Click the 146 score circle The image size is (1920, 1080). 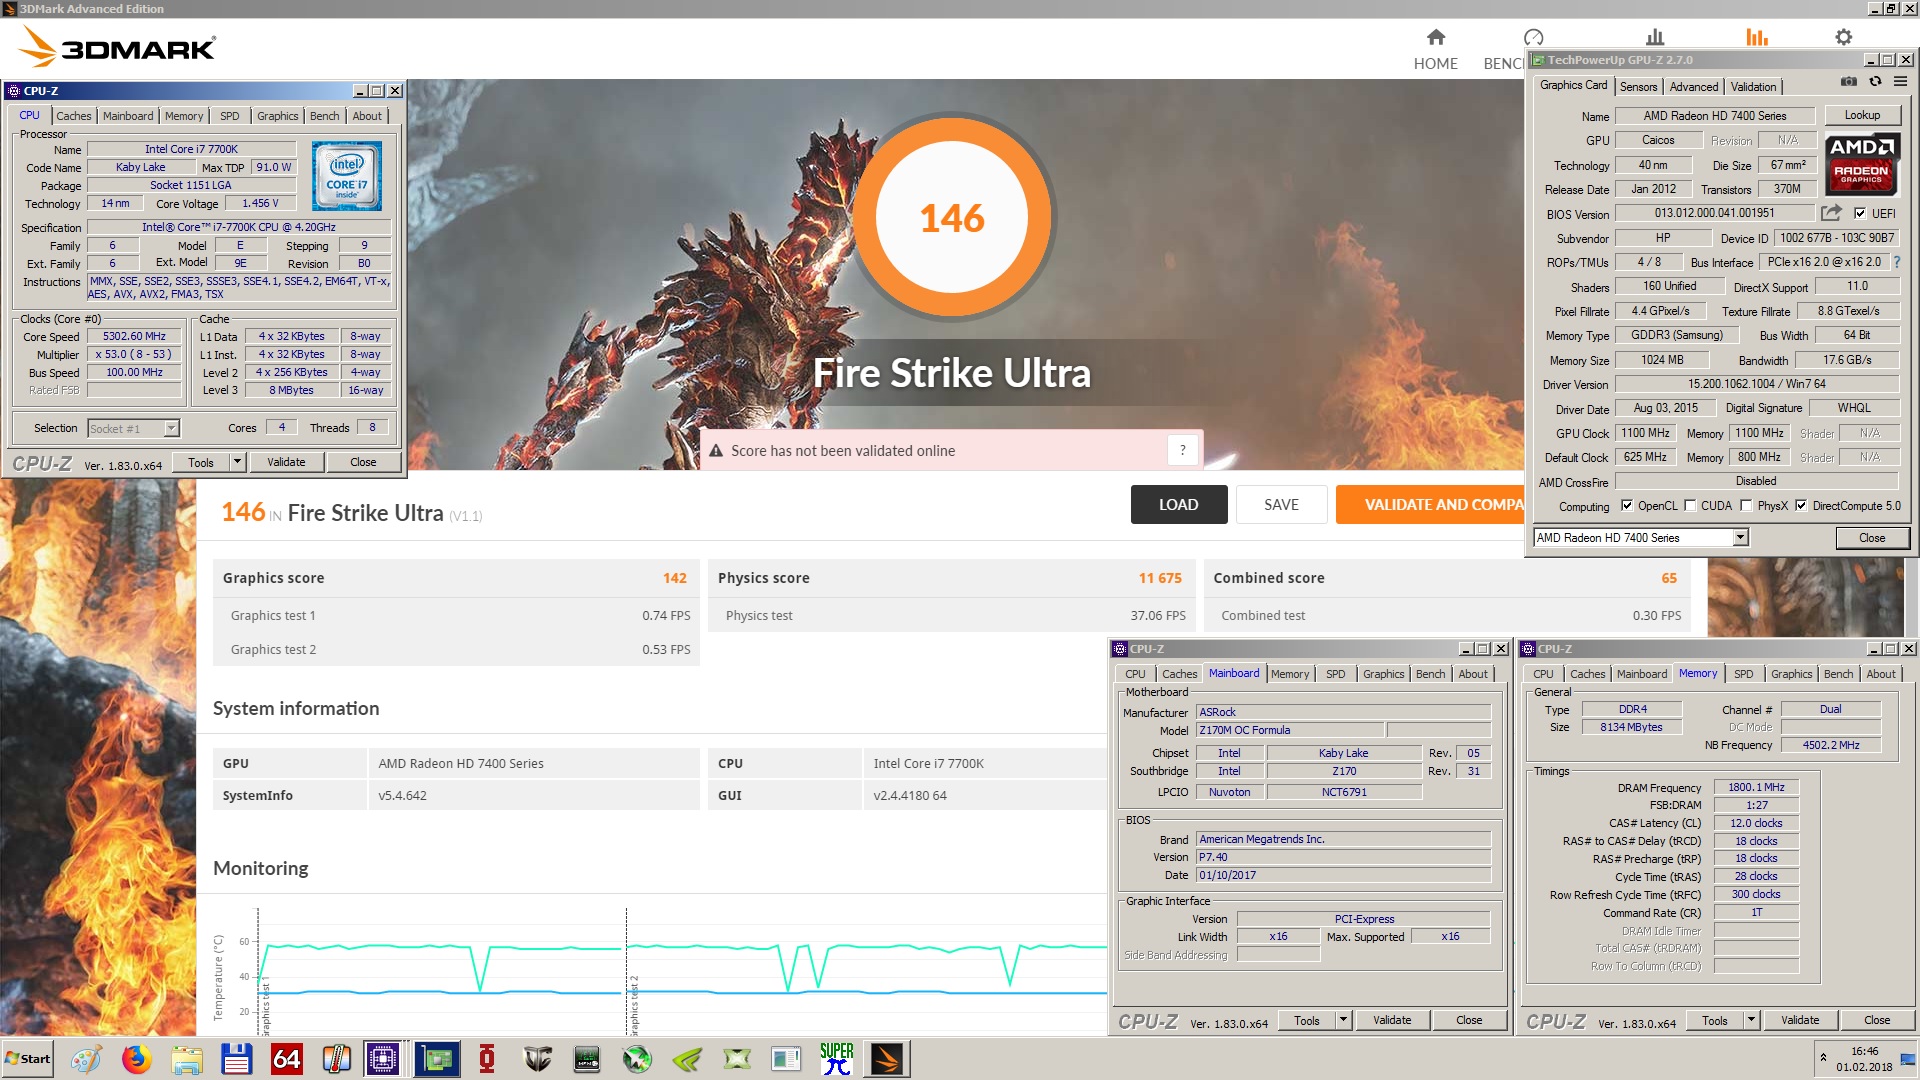pos(952,217)
